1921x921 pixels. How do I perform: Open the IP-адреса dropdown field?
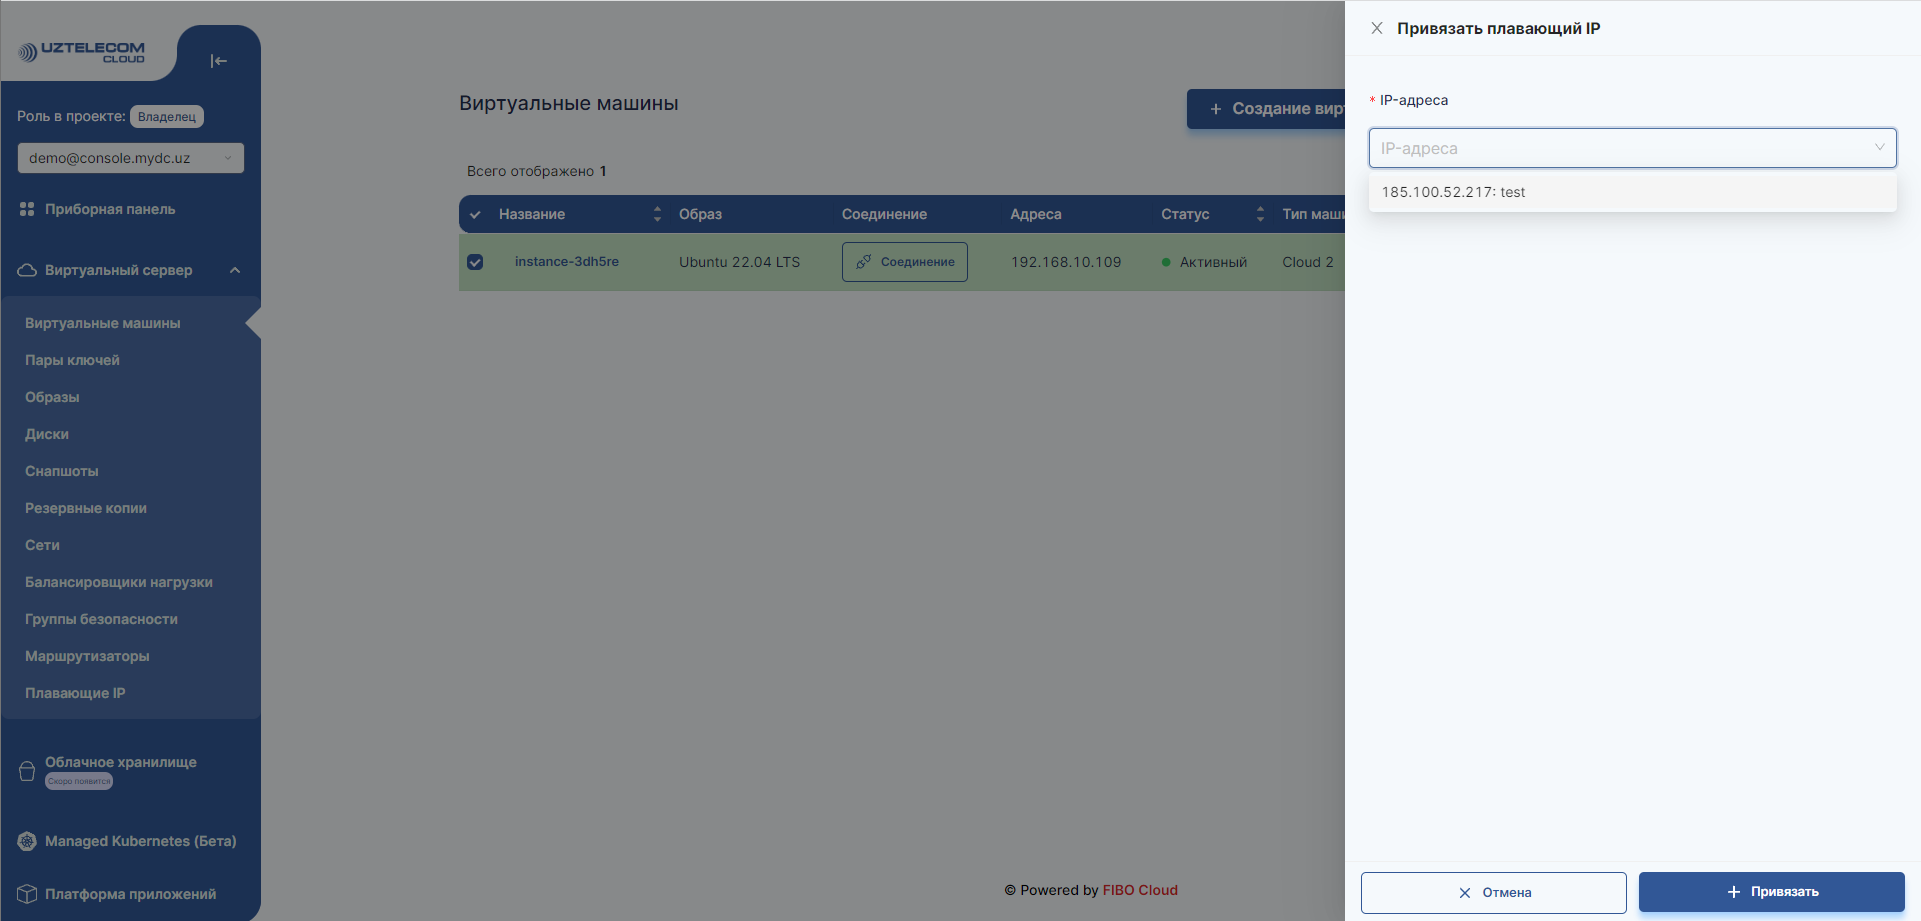click(1631, 148)
